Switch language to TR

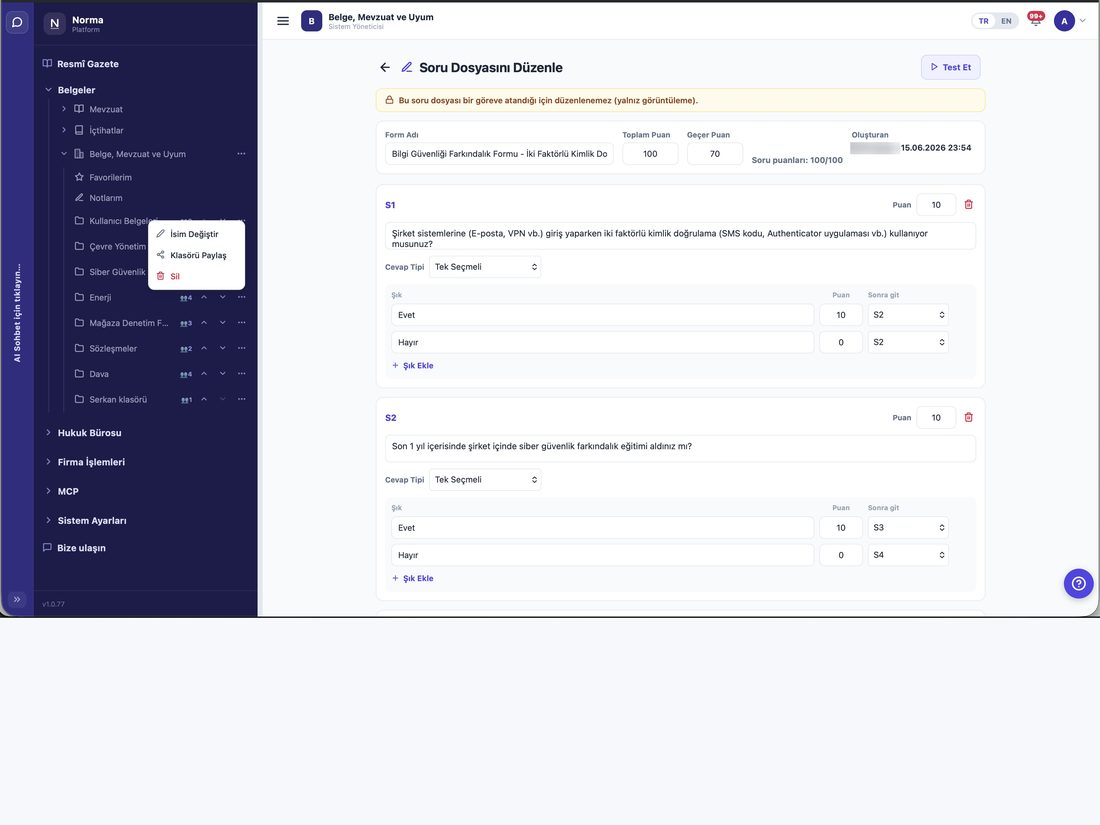tap(984, 21)
